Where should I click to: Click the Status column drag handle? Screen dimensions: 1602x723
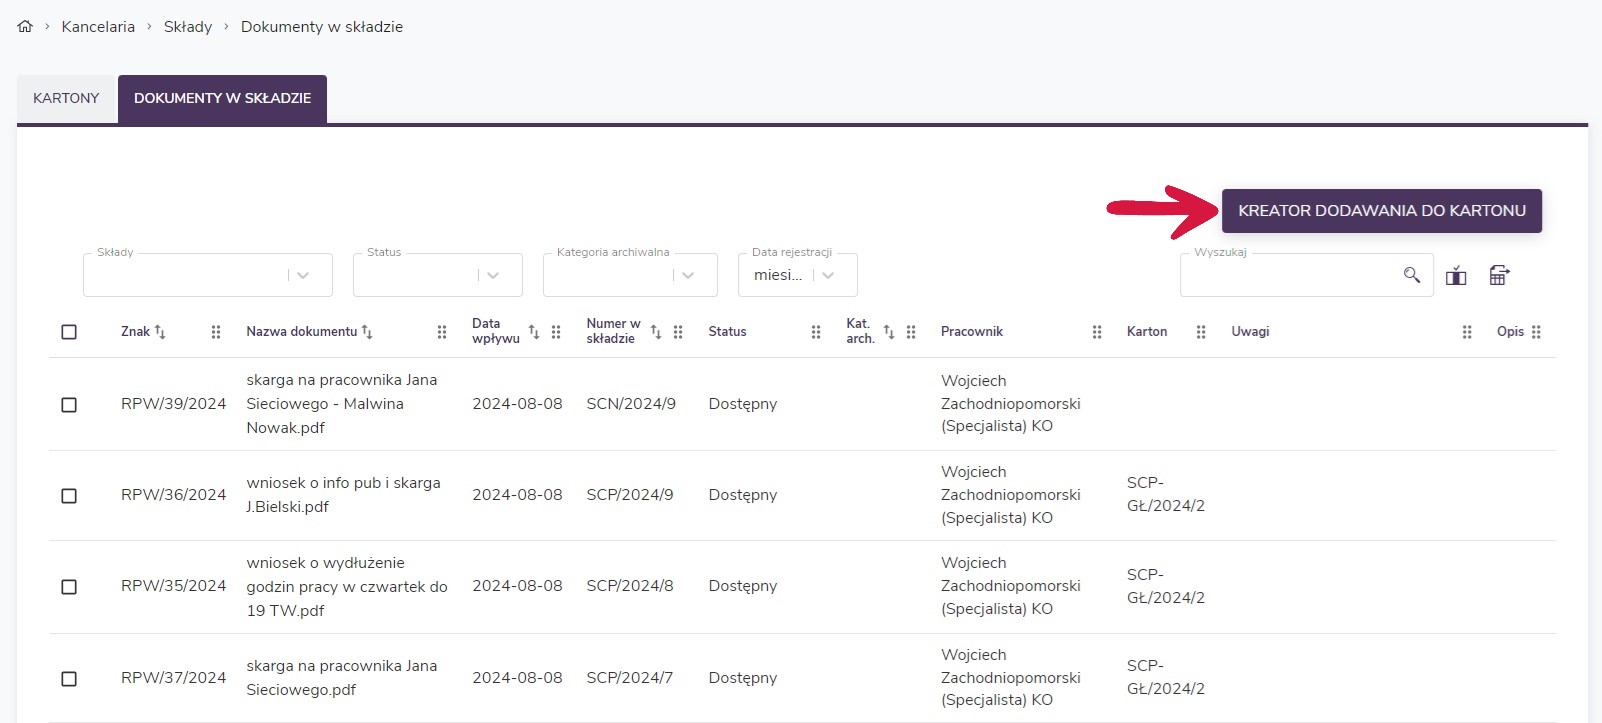click(x=816, y=332)
